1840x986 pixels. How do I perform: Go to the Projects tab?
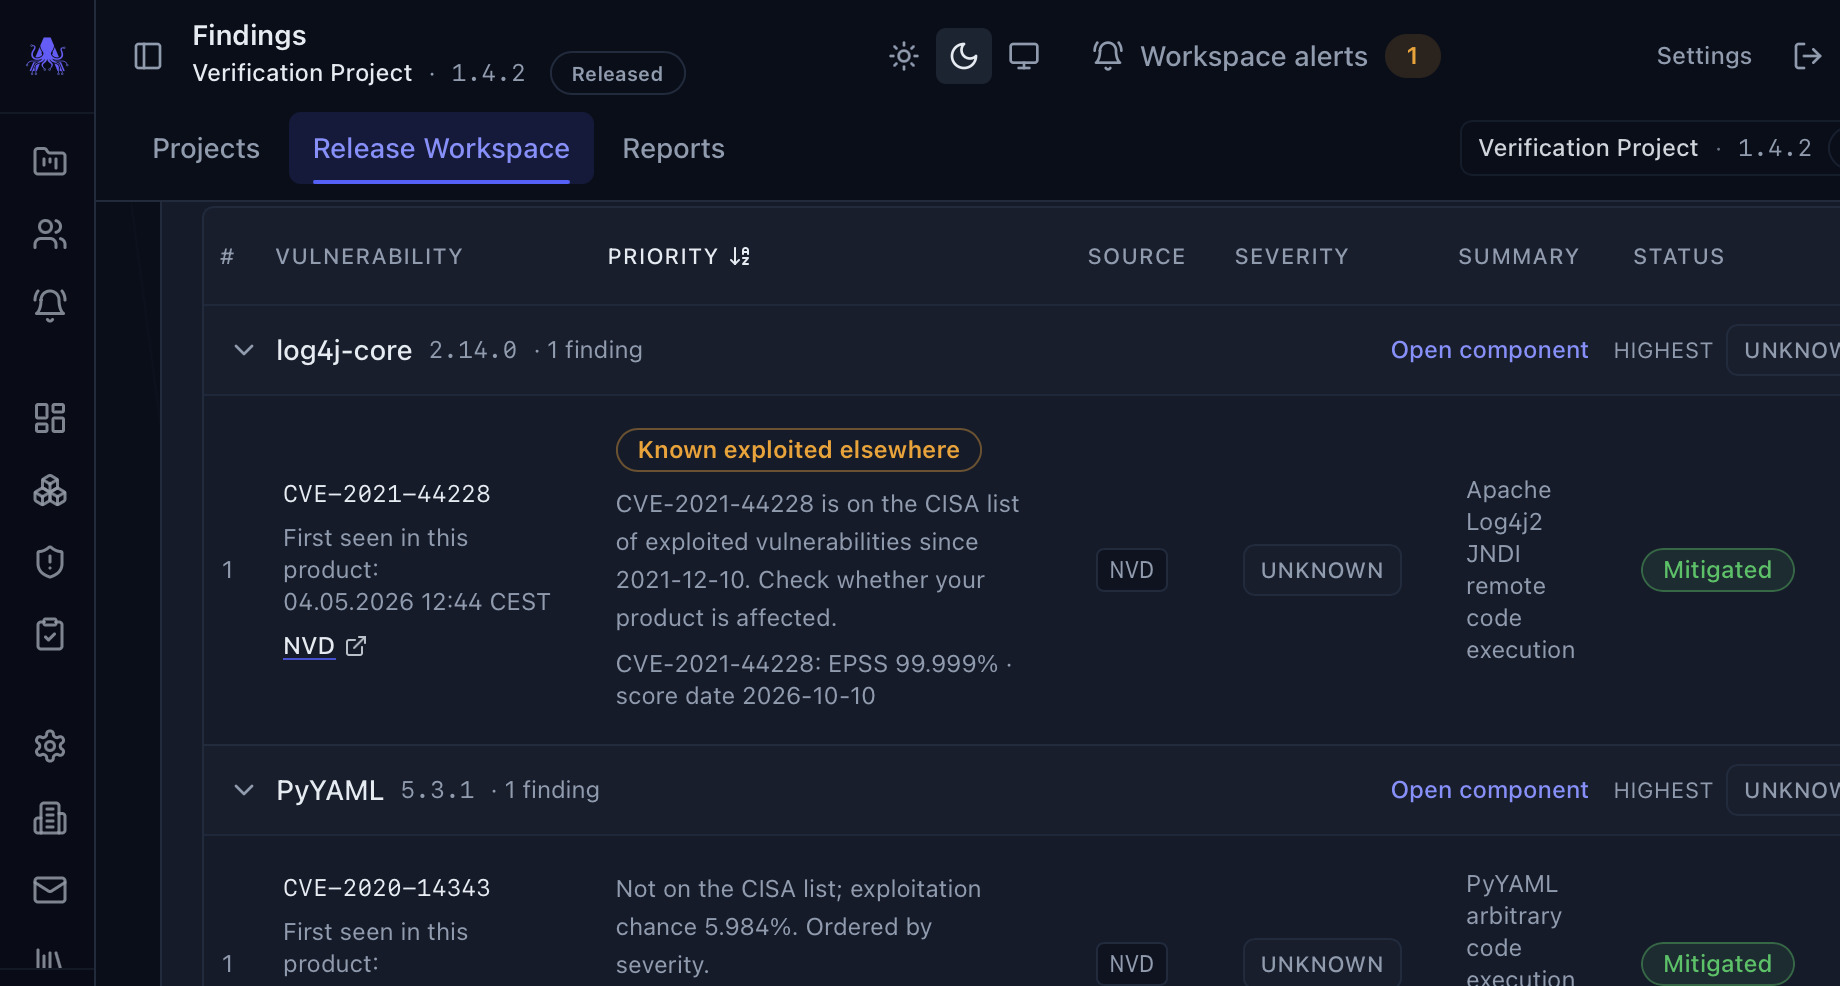coord(206,148)
